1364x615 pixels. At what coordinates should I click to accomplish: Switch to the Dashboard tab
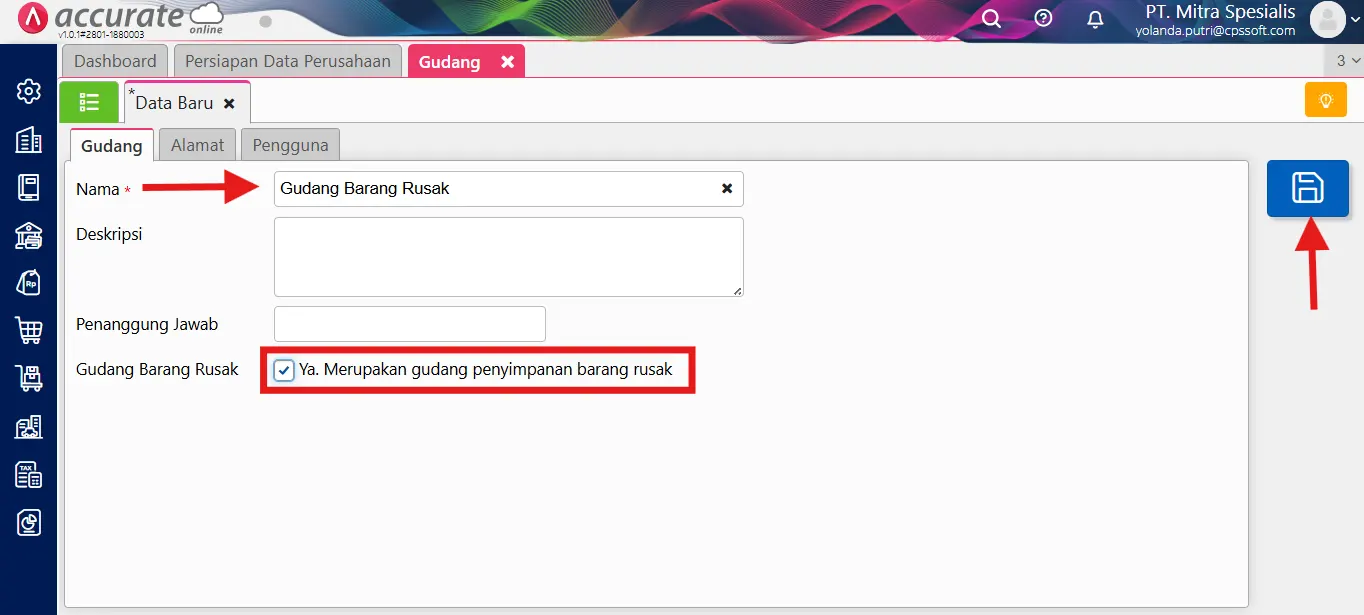pyautogui.click(x=115, y=61)
